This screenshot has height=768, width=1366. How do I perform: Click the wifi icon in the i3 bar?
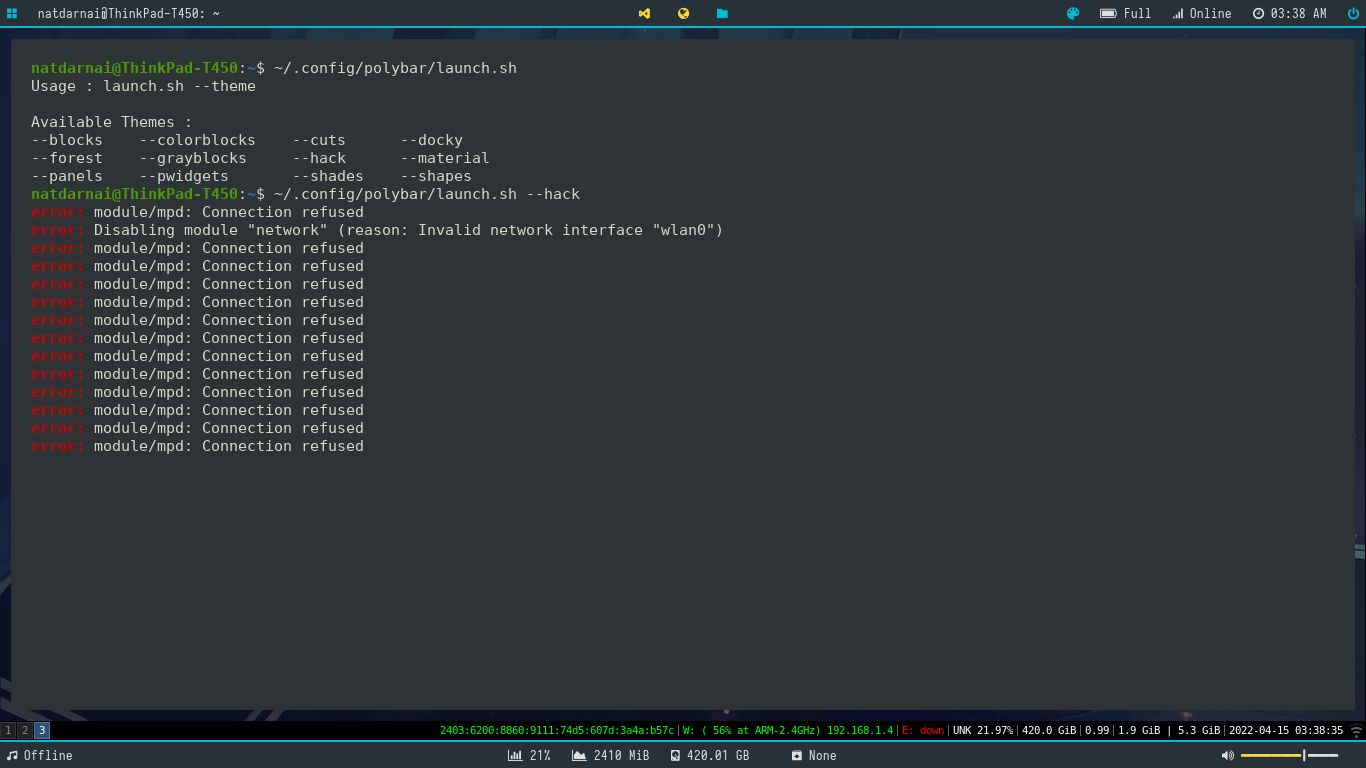click(x=1356, y=730)
